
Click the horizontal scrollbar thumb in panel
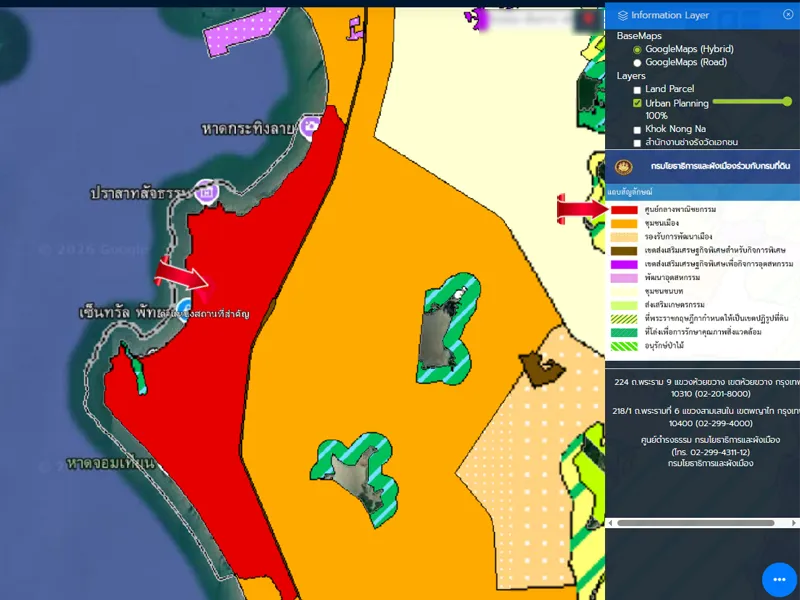point(695,523)
